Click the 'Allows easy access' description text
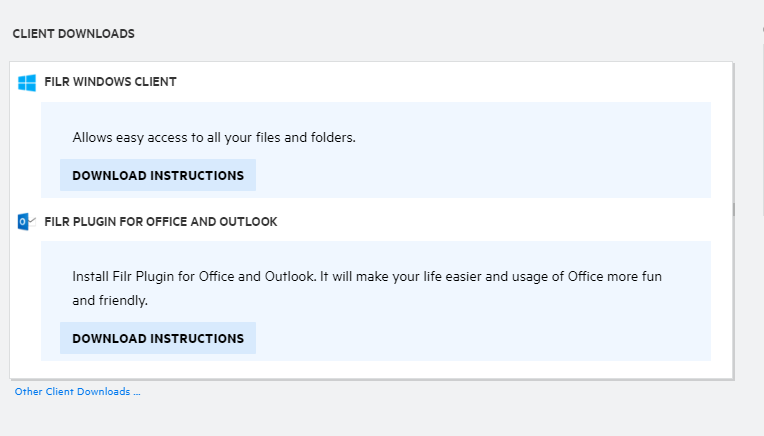Image resolution: width=764 pixels, height=436 pixels. tap(214, 137)
